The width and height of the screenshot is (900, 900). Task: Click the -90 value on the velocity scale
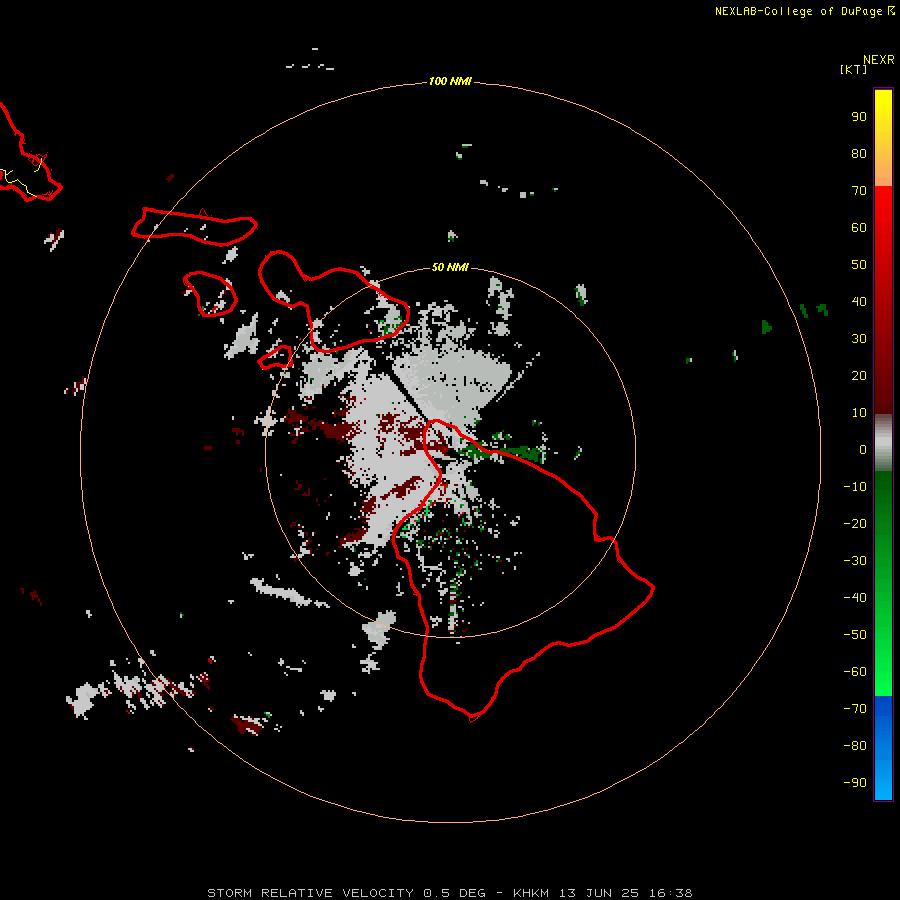[855, 783]
